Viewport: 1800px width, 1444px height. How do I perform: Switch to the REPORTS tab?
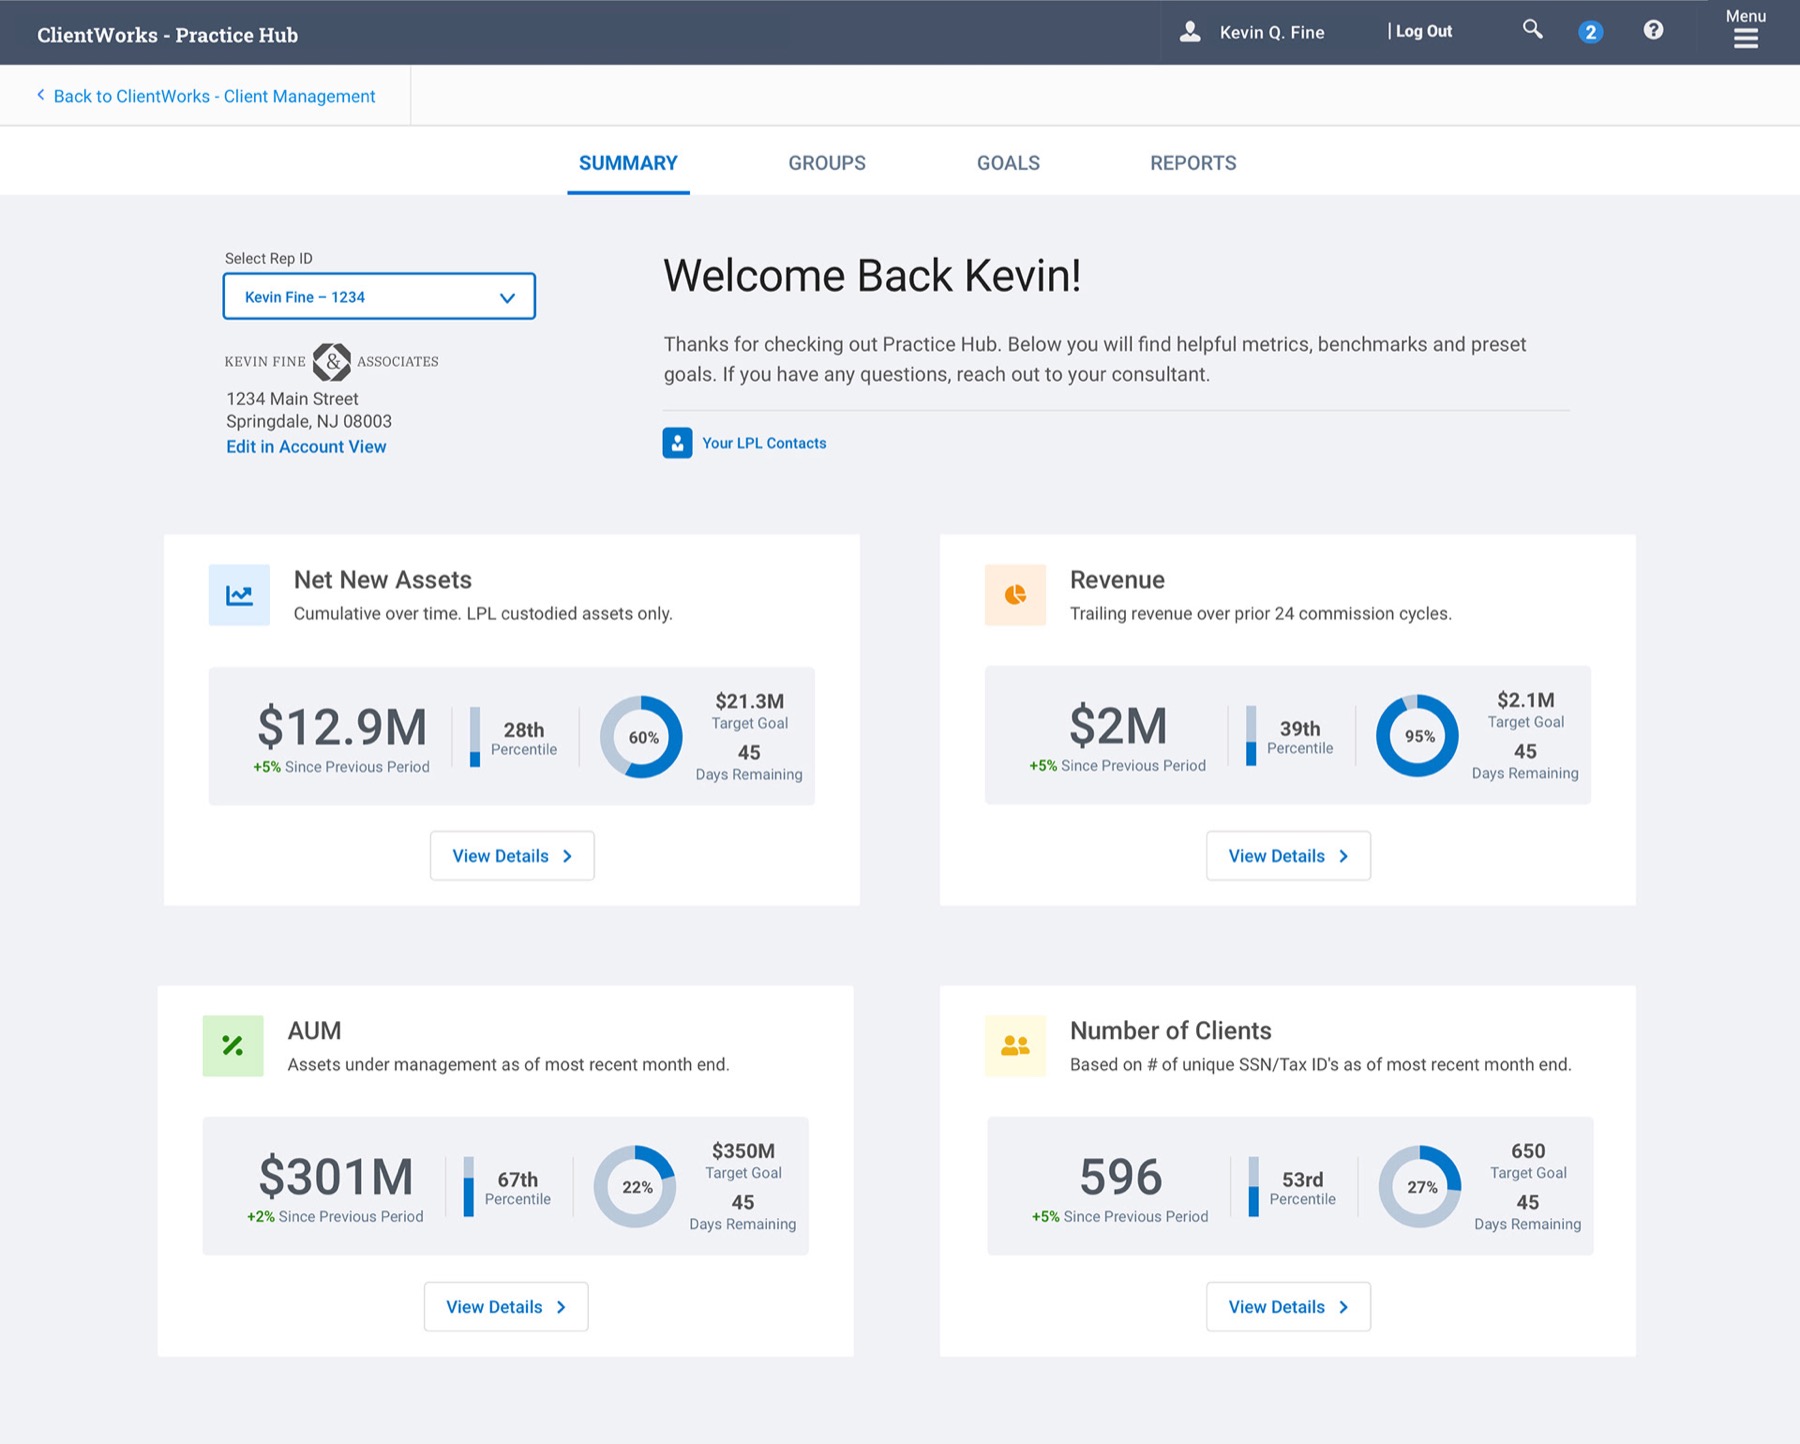1193,163
